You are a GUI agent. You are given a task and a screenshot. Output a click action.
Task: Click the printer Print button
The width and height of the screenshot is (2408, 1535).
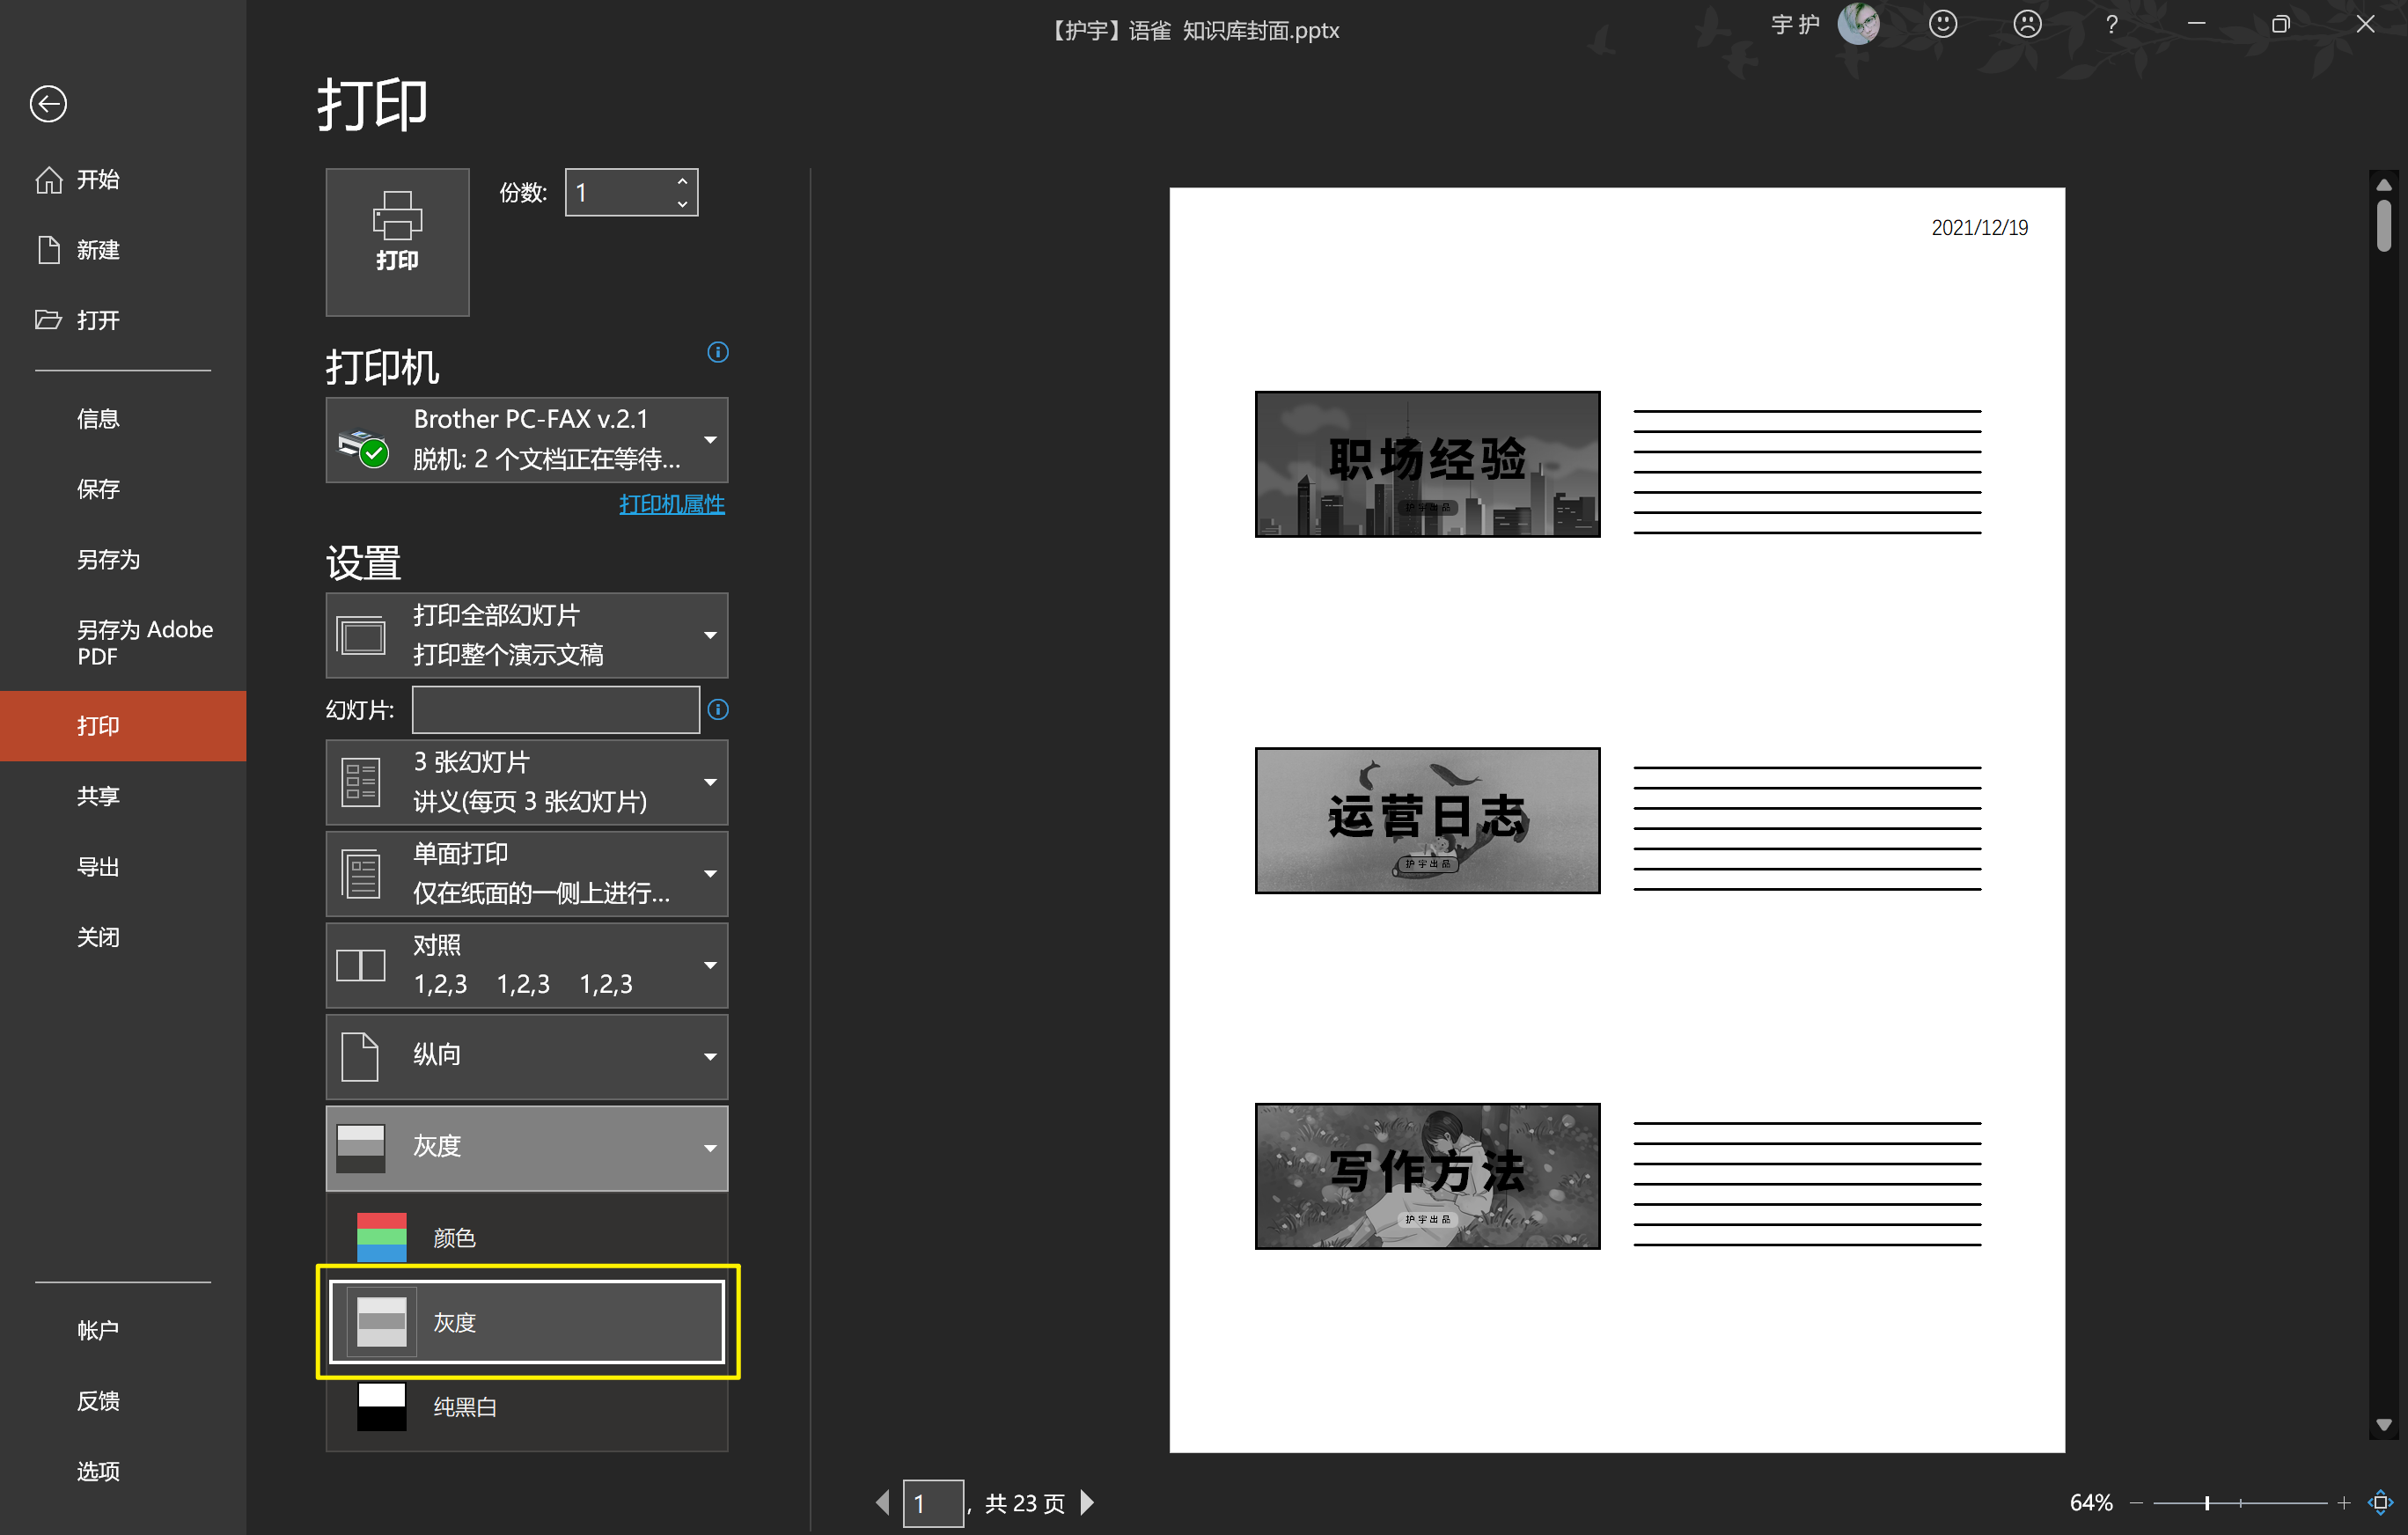(x=397, y=241)
